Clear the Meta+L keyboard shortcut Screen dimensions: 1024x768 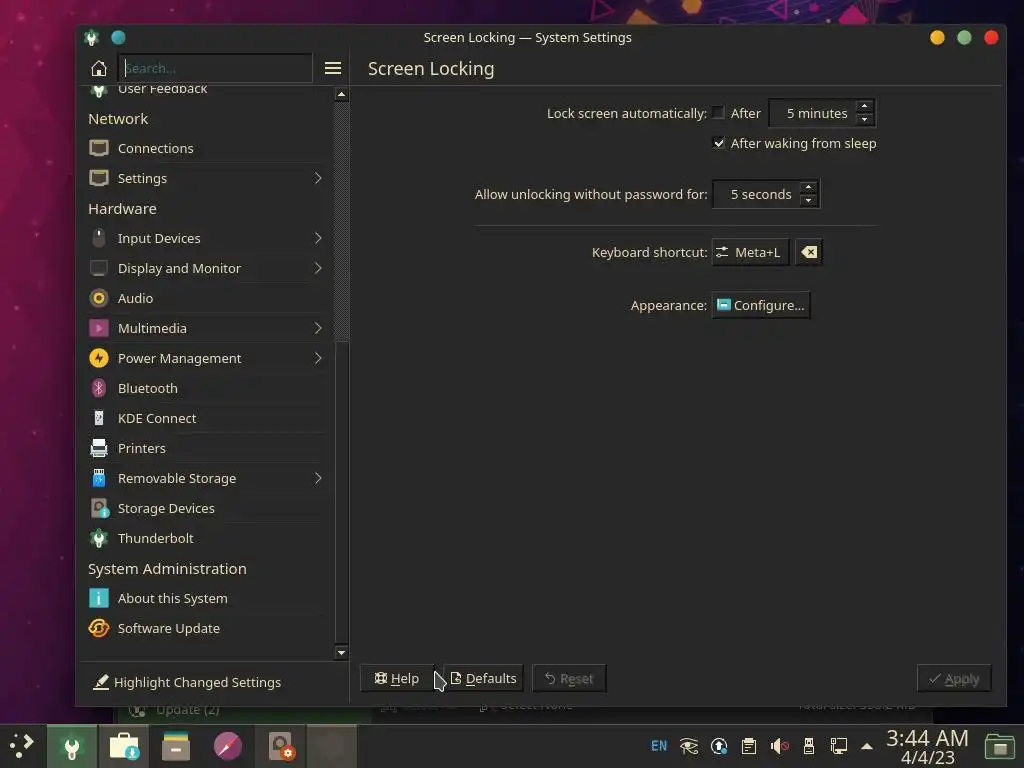click(809, 252)
